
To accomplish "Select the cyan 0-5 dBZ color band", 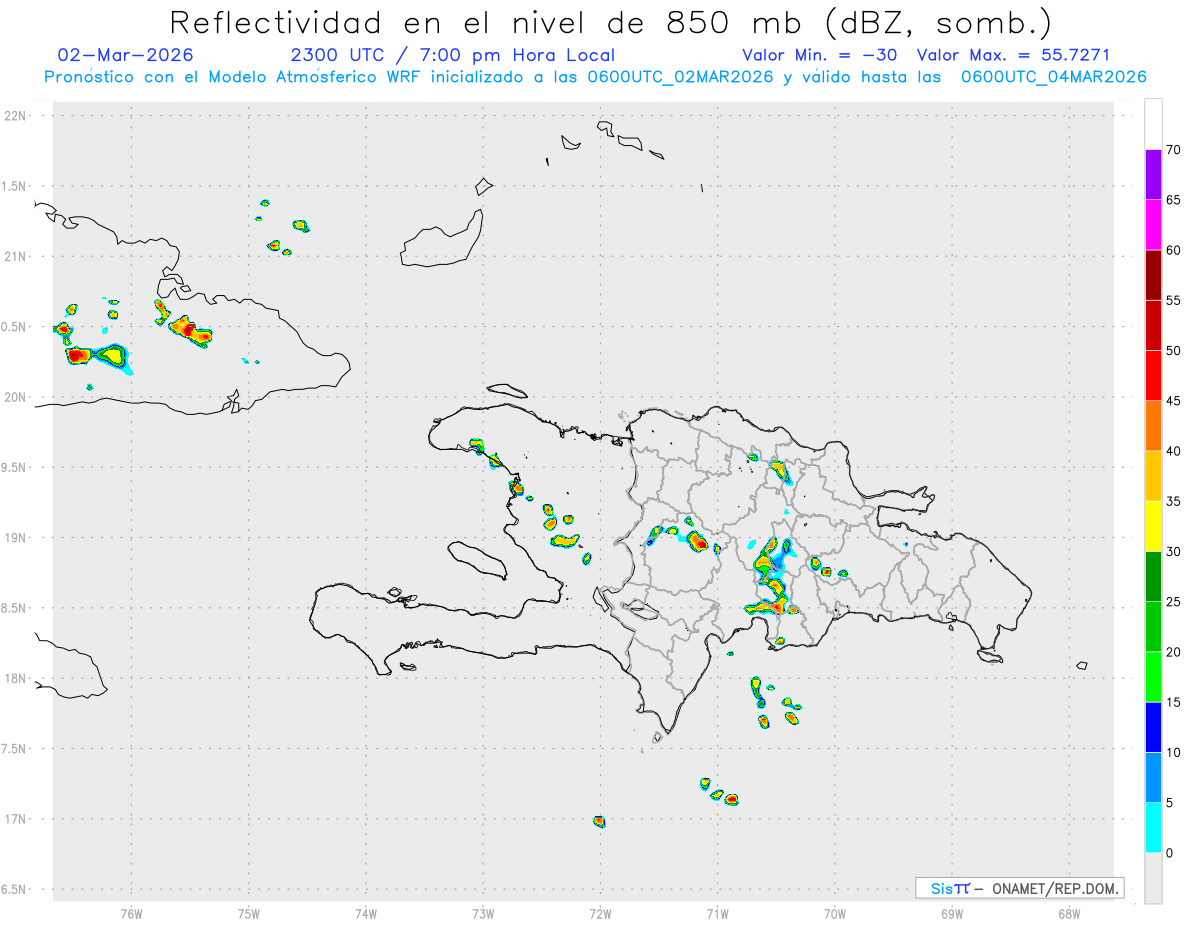I will [x=1153, y=827].
